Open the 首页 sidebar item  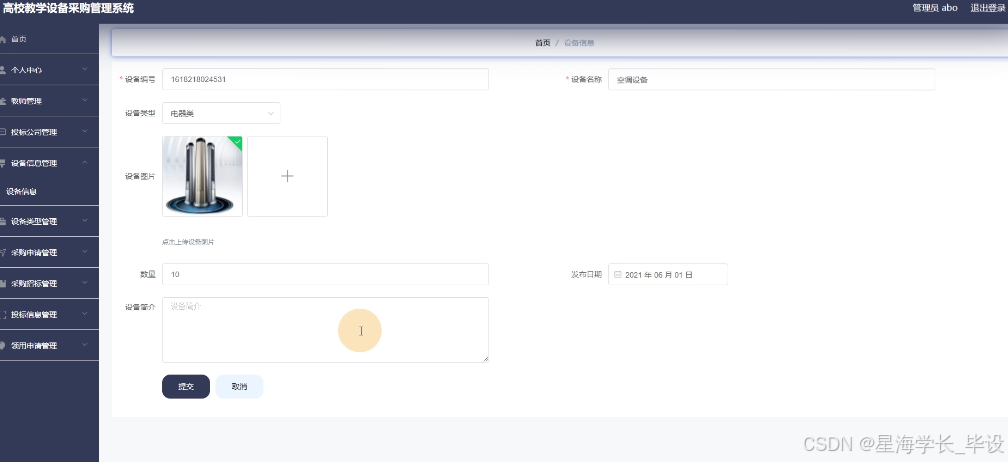coord(50,39)
